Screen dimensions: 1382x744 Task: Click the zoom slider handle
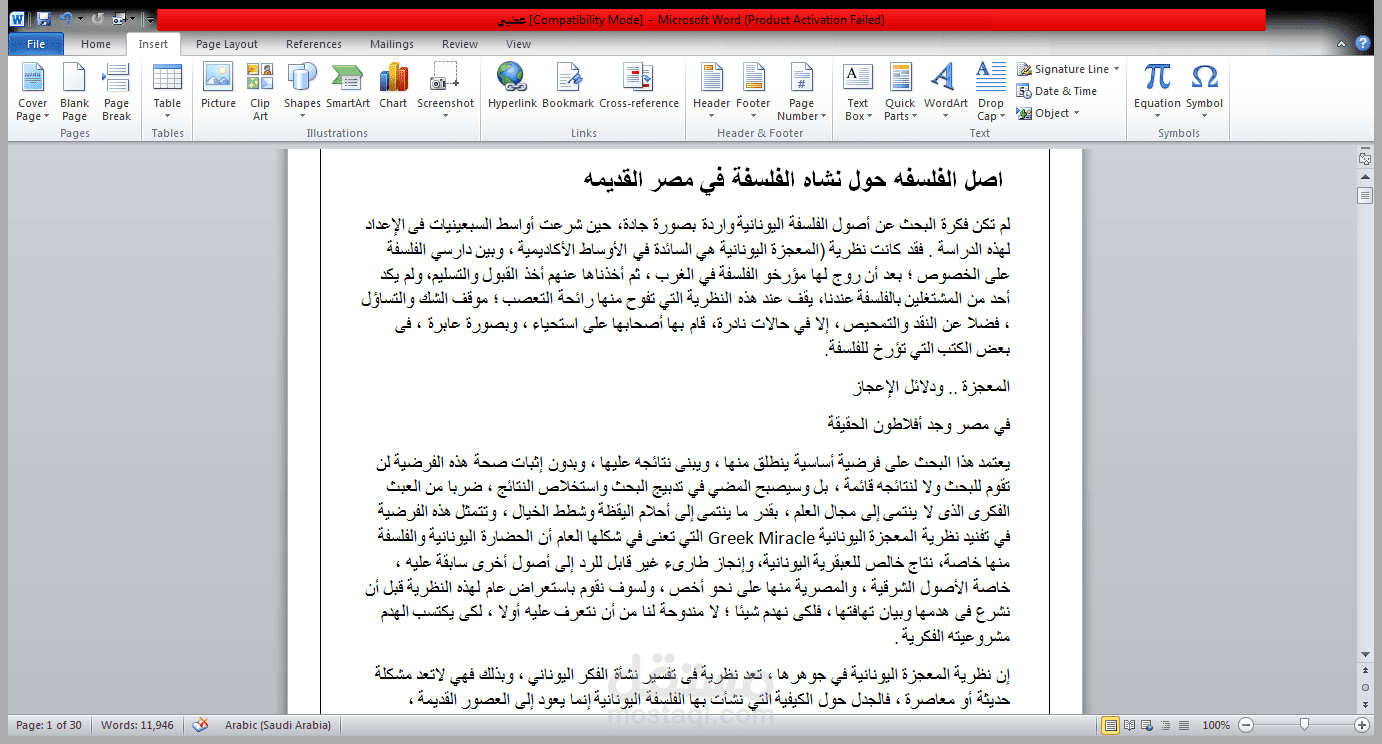(x=1304, y=725)
